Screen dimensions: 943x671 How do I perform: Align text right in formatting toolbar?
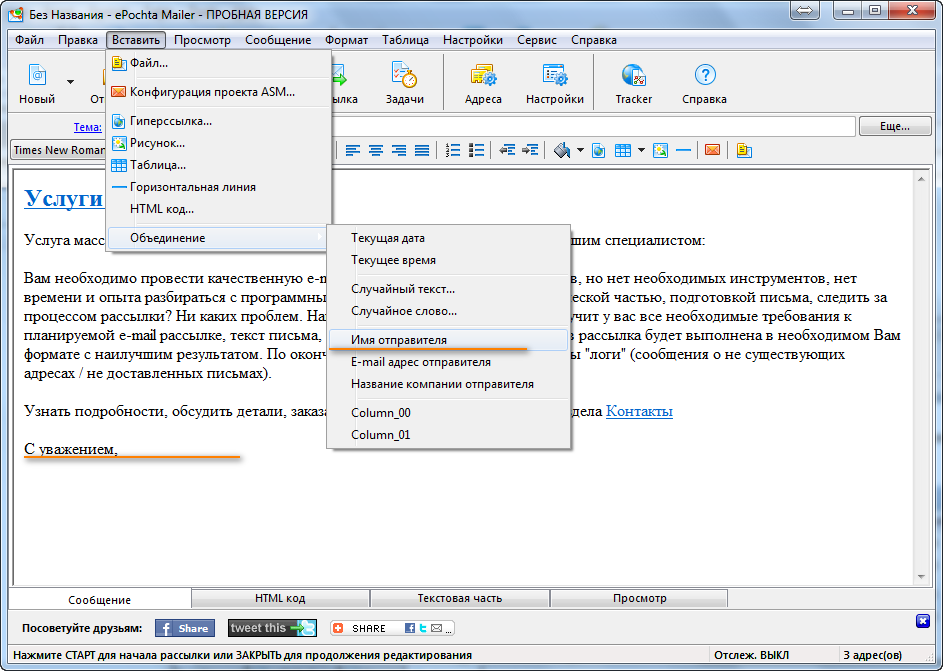coord(399,150)
